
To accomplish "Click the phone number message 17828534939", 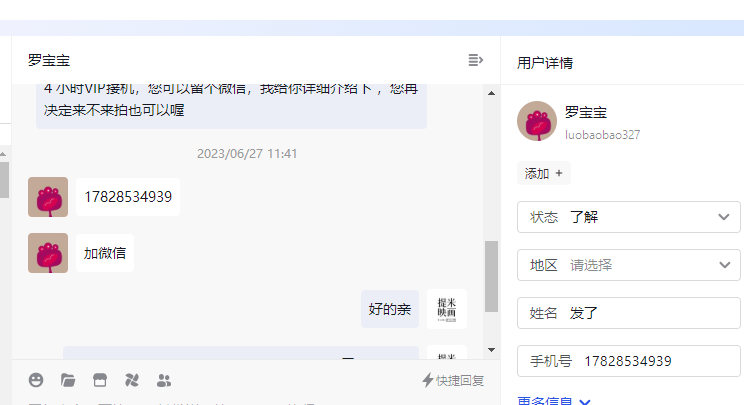I will (128, 197).
